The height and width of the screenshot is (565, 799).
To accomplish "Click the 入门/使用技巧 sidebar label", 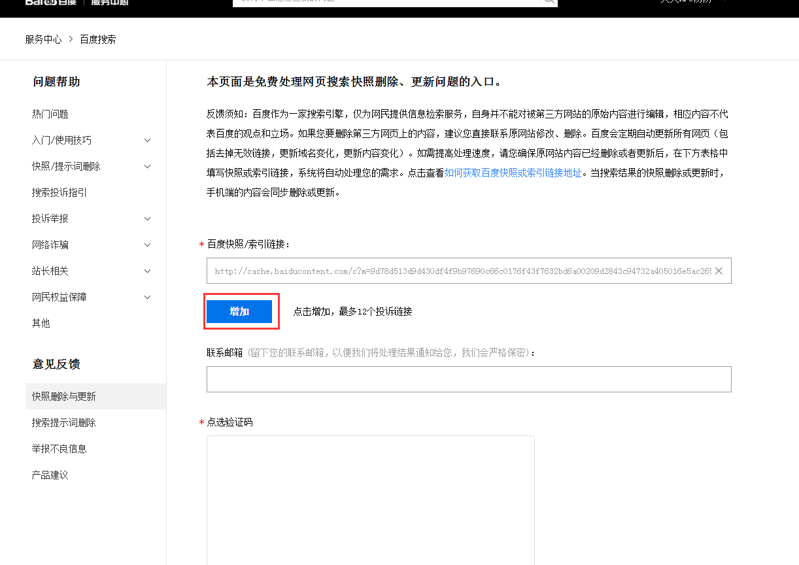I will point(62,140).
